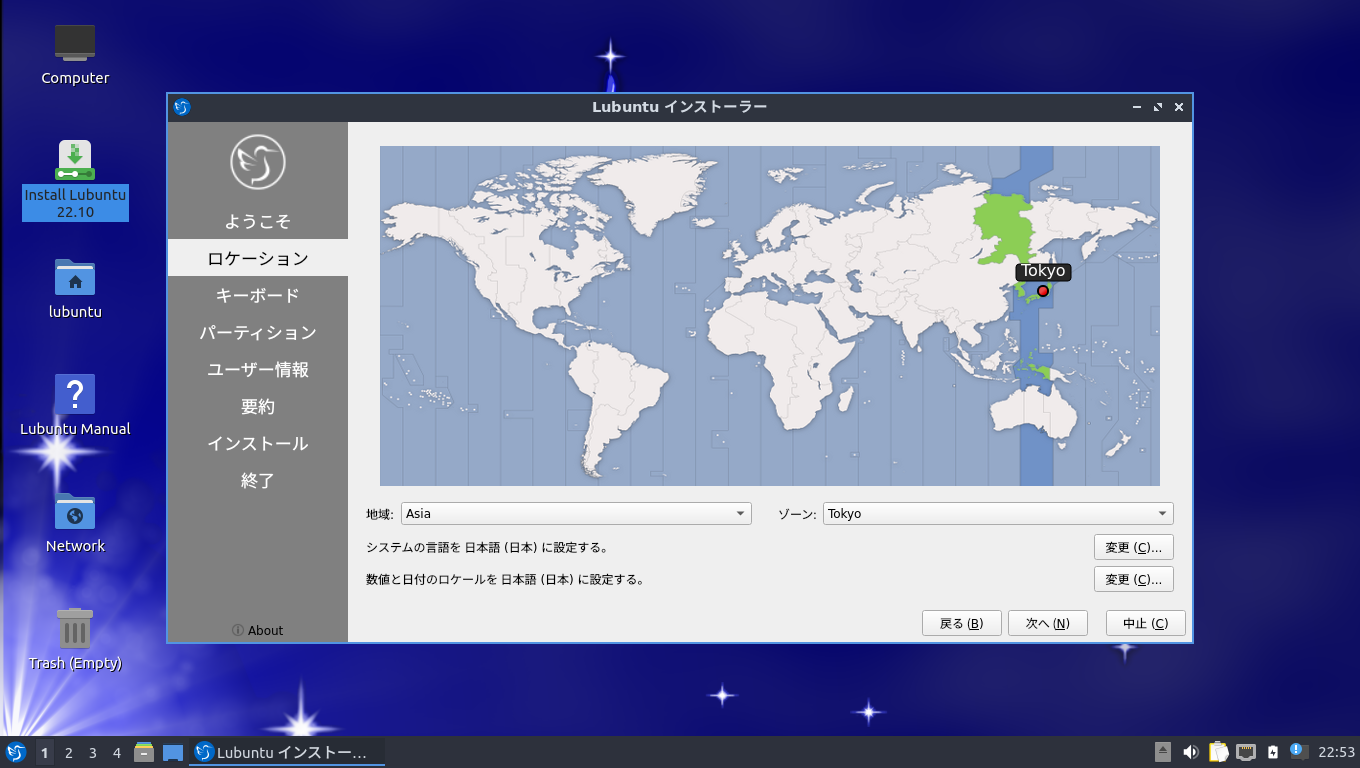Image resolution: width=1360 pixels, height=768 pixels.
Task: Open the notifications tray icon
Action: pyautogui.click(x=1298, y=751)
